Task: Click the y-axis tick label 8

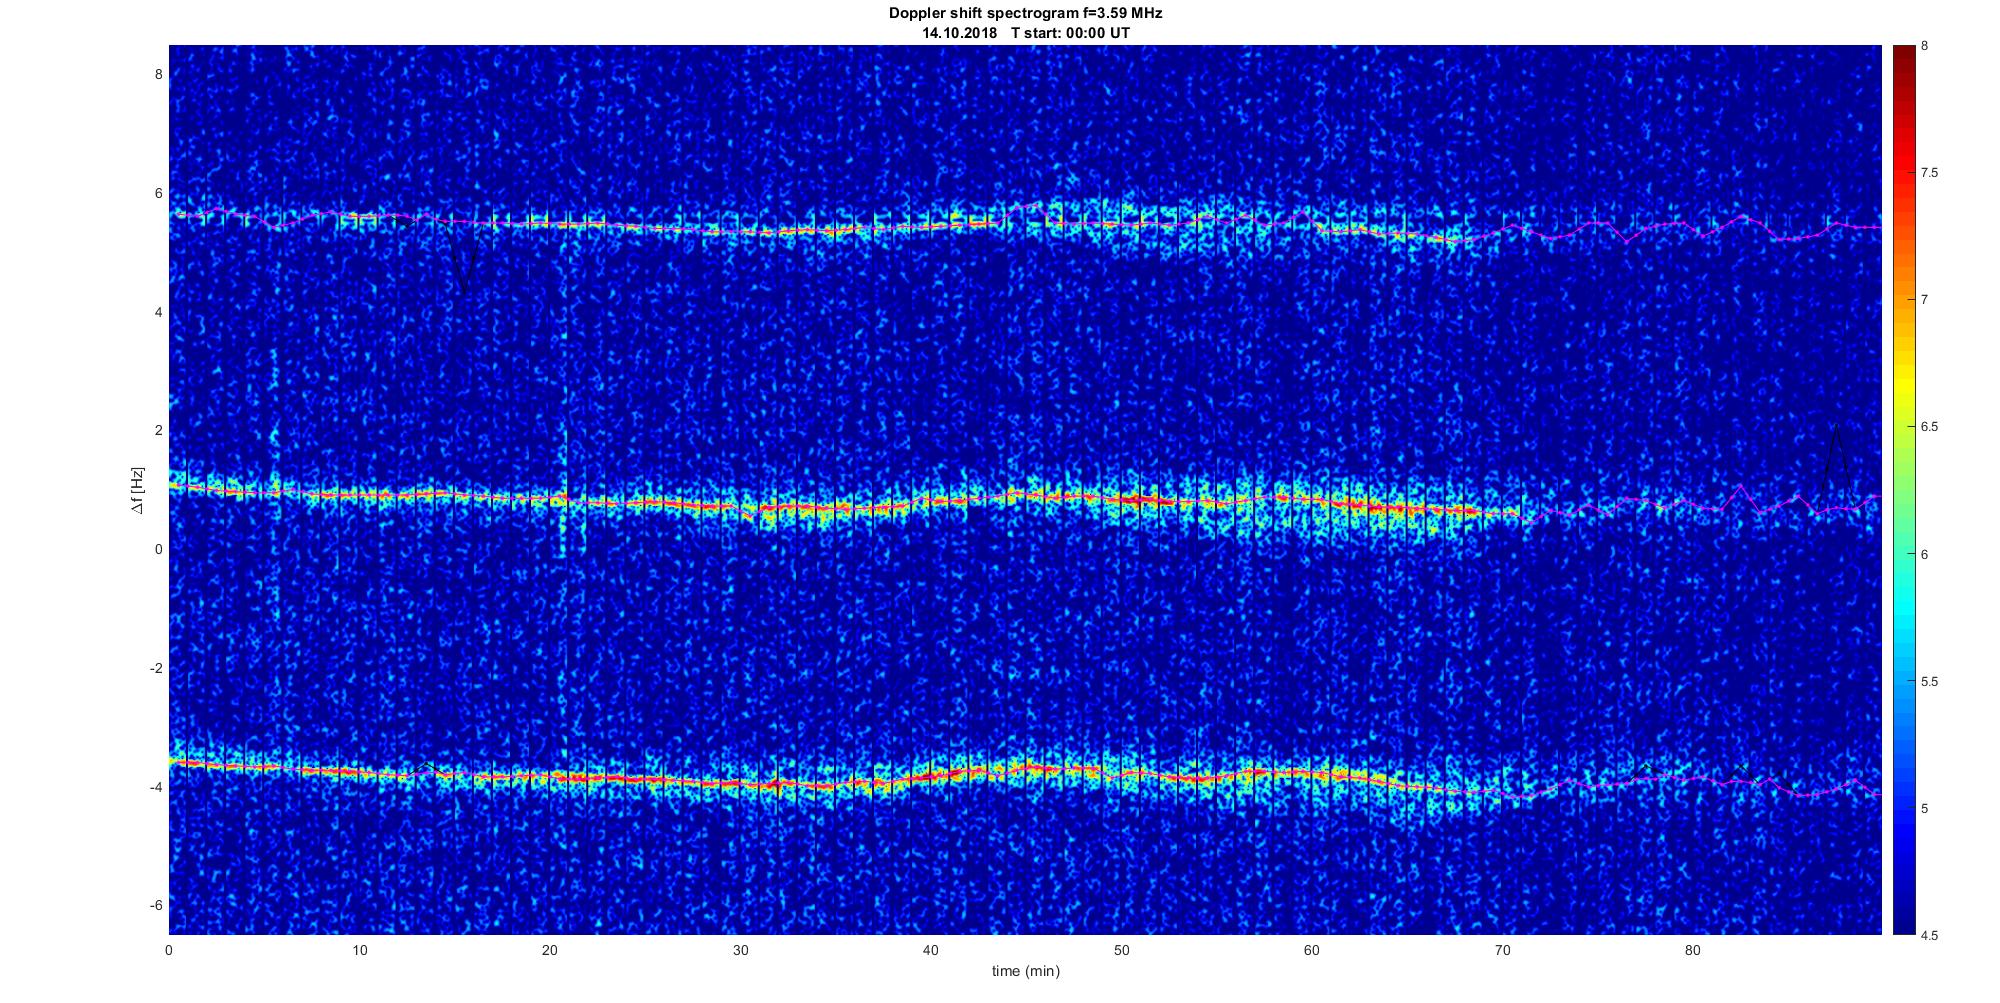Action: tap(158, 74)
